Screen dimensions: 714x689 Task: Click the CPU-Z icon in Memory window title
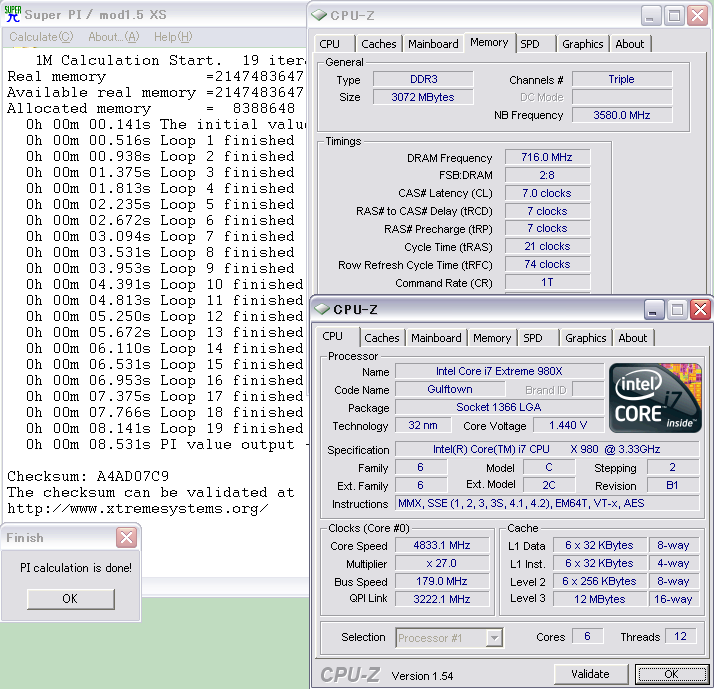(319, 15)
